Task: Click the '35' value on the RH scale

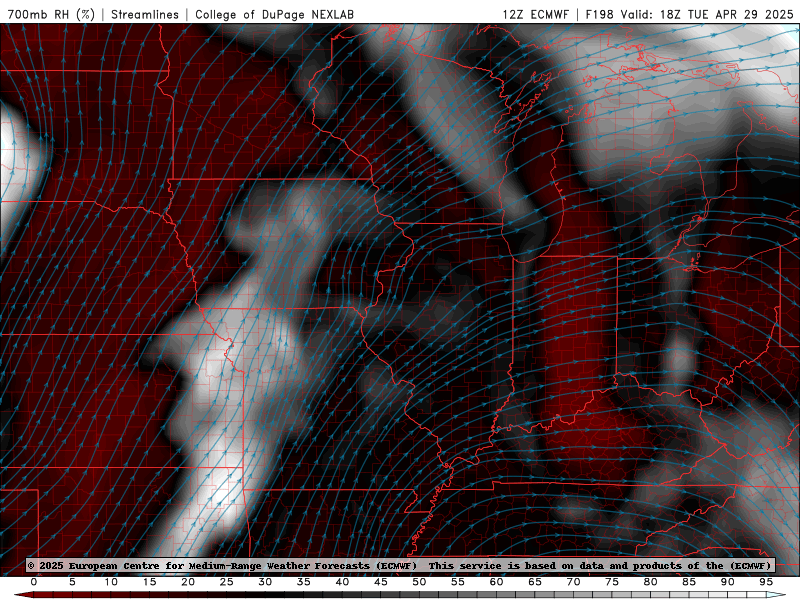Action: tap(304, 582)
